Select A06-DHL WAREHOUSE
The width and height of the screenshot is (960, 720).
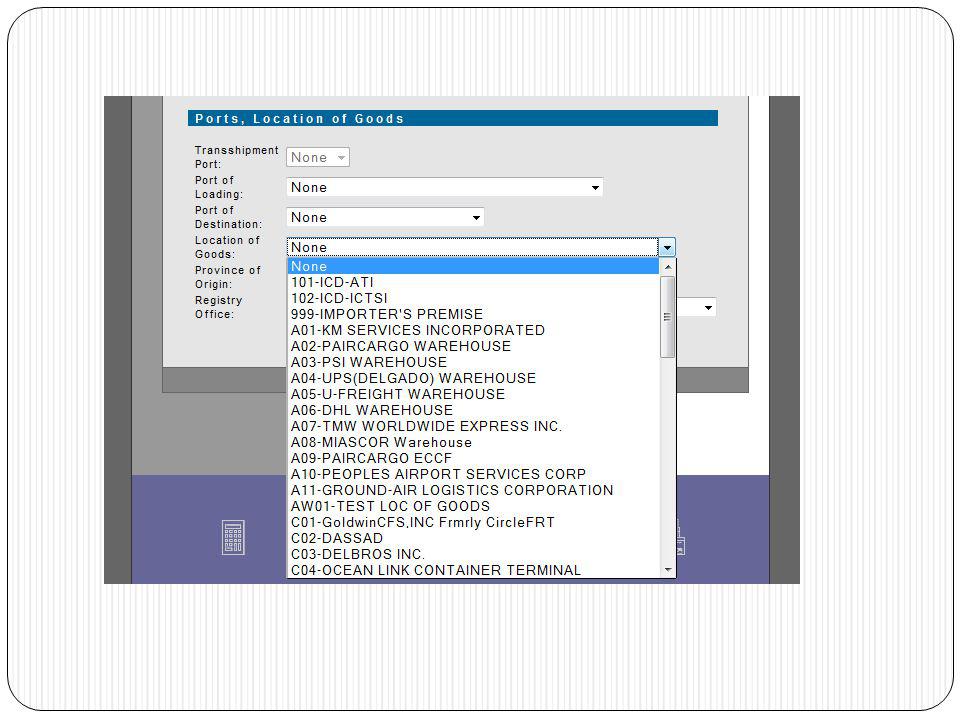coord(473,410)
